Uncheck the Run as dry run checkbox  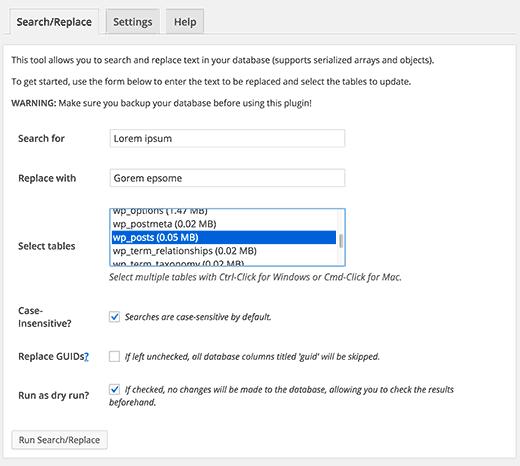click(114, 389)
